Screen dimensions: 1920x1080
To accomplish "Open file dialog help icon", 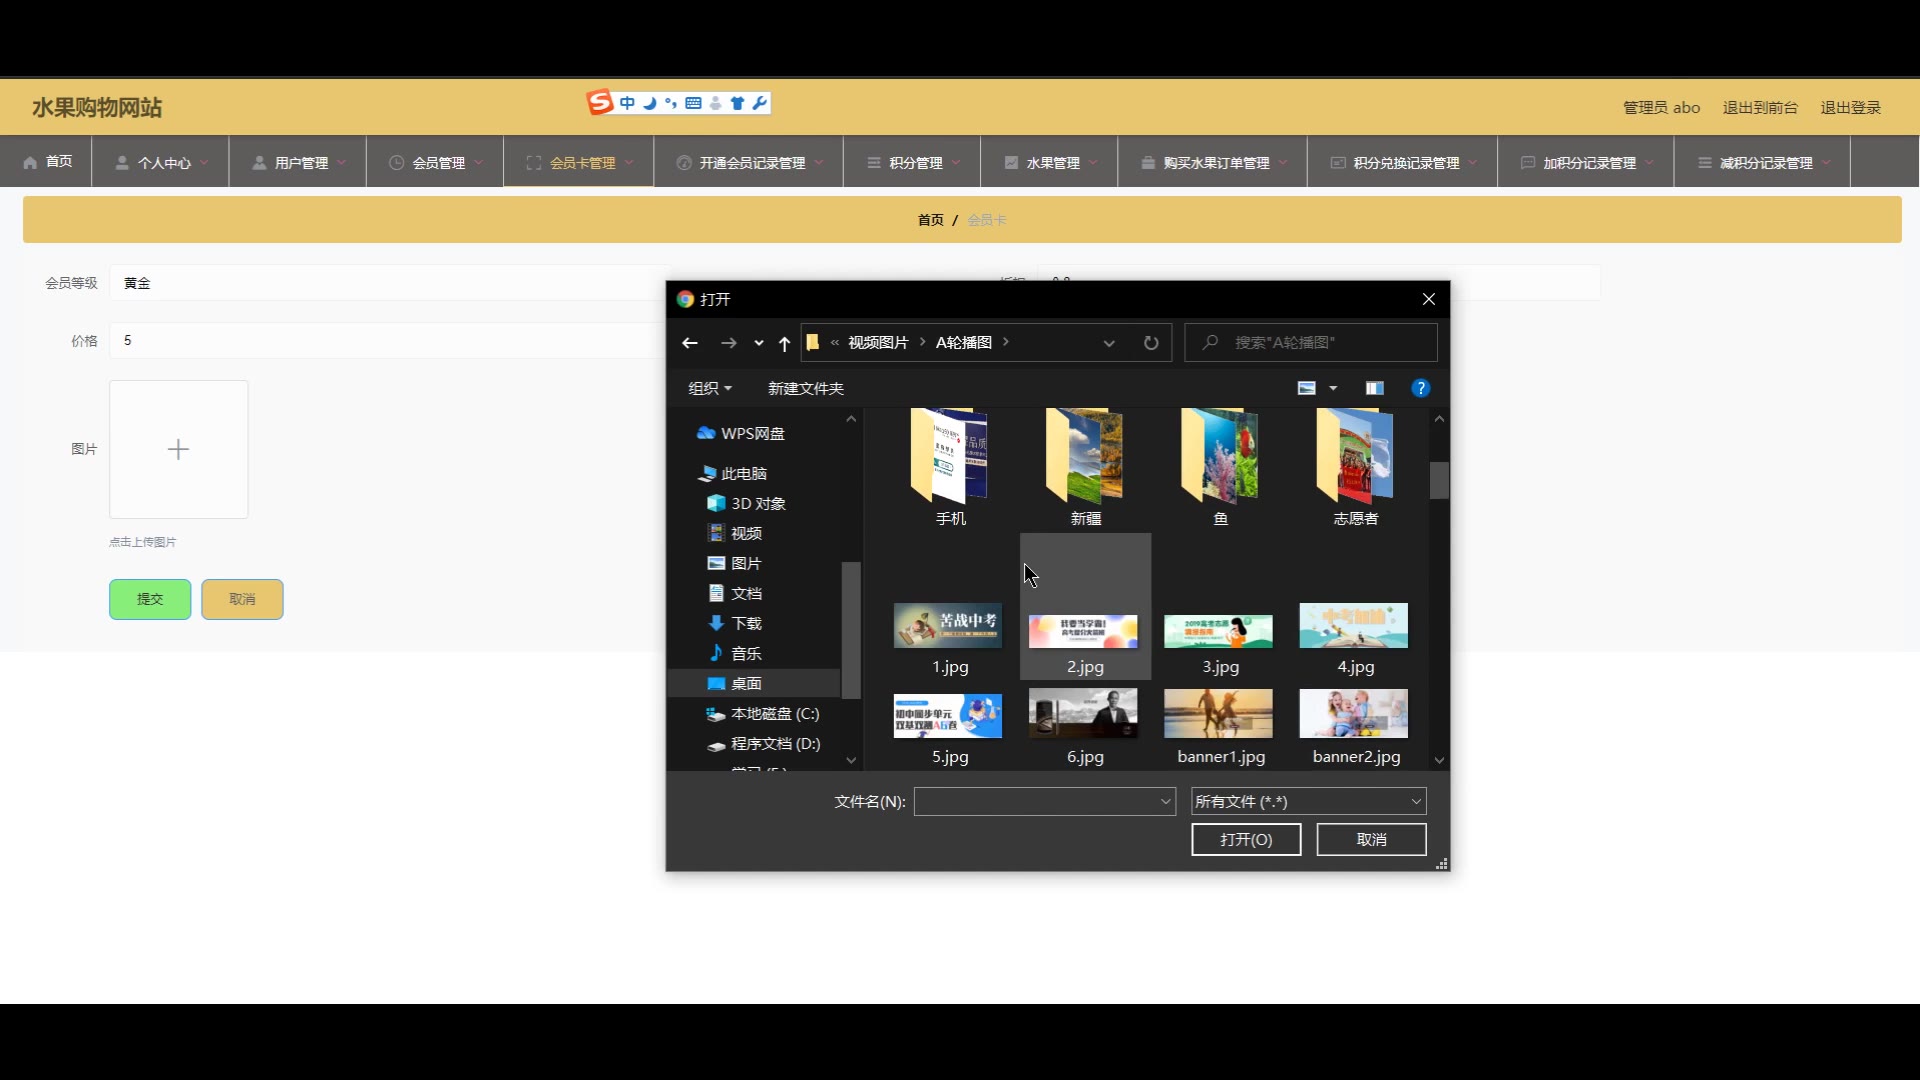I will point(1420,388).
